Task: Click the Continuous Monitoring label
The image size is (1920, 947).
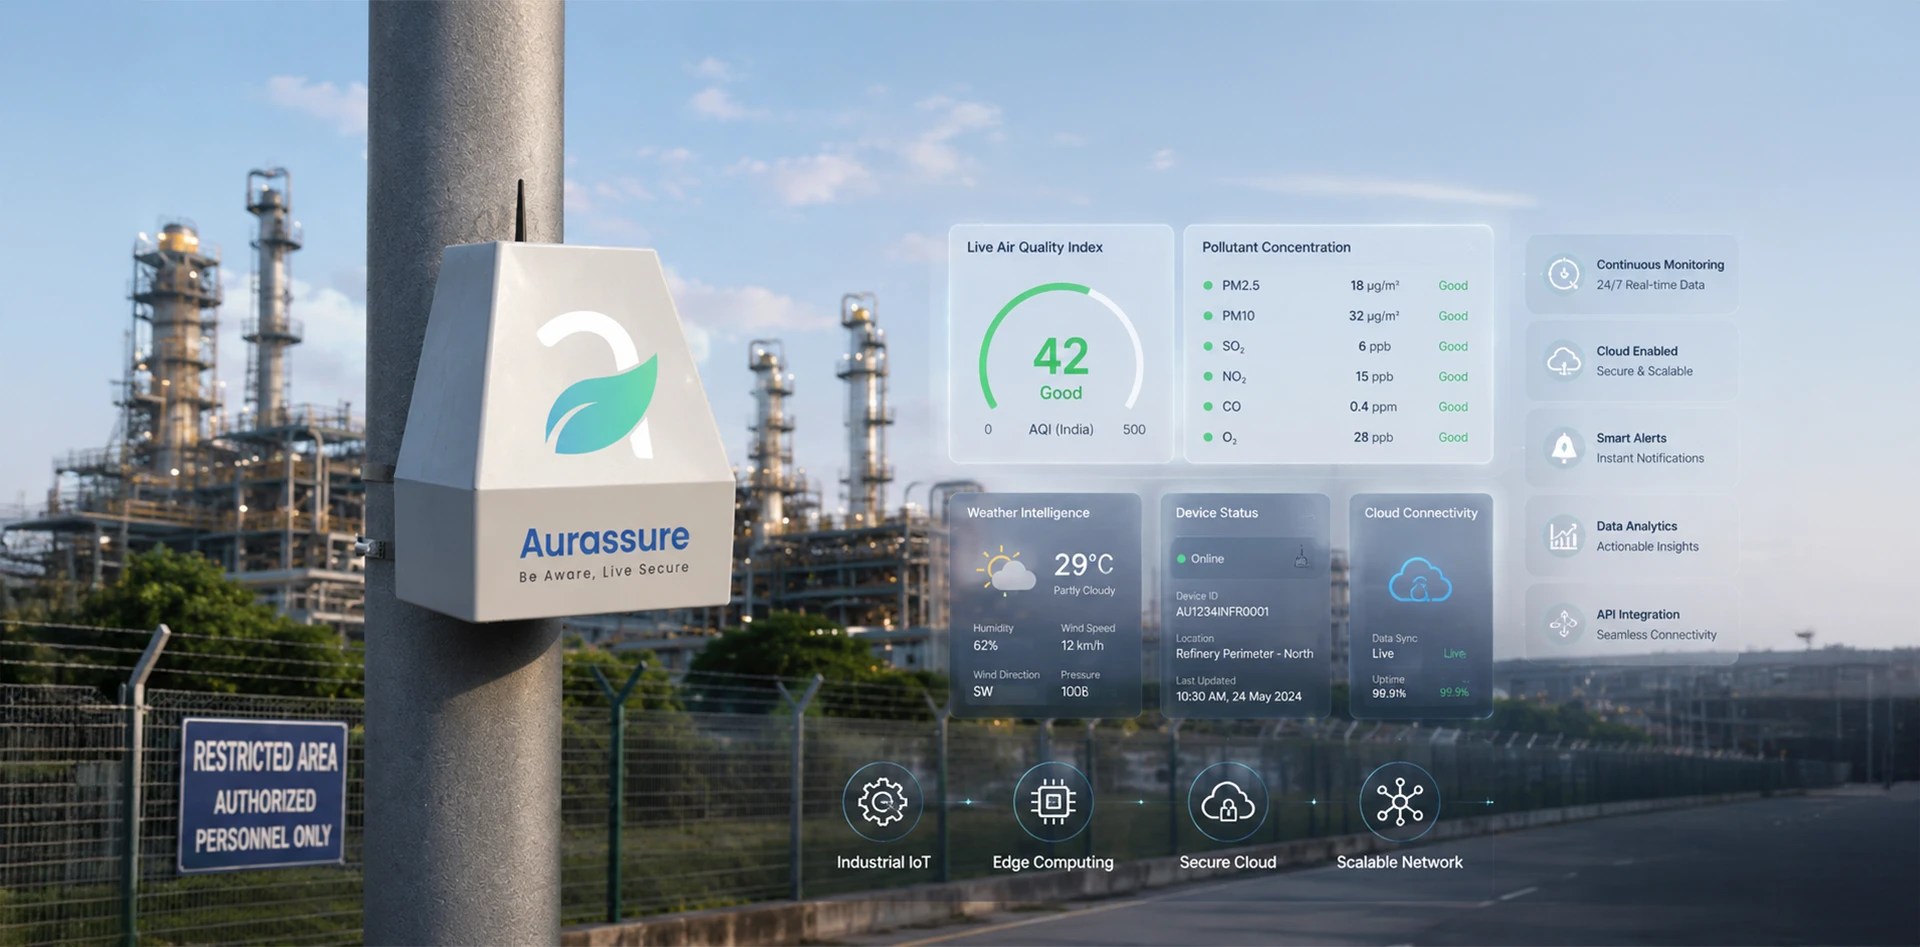Action: click(1660, 265)
